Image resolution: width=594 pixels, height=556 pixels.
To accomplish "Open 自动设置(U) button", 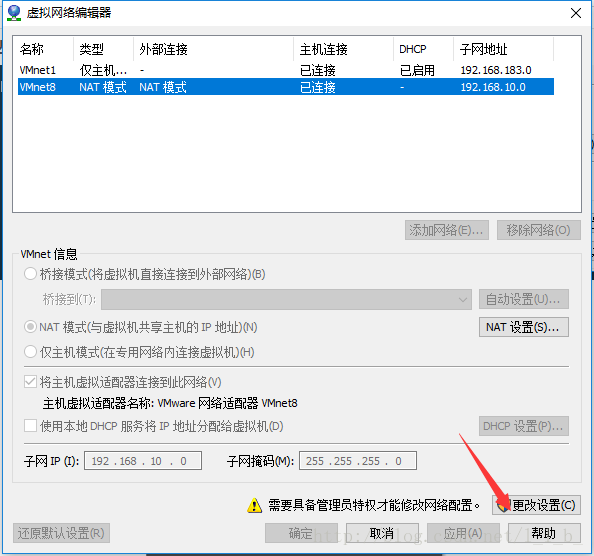I will click(x=524, y=300).
